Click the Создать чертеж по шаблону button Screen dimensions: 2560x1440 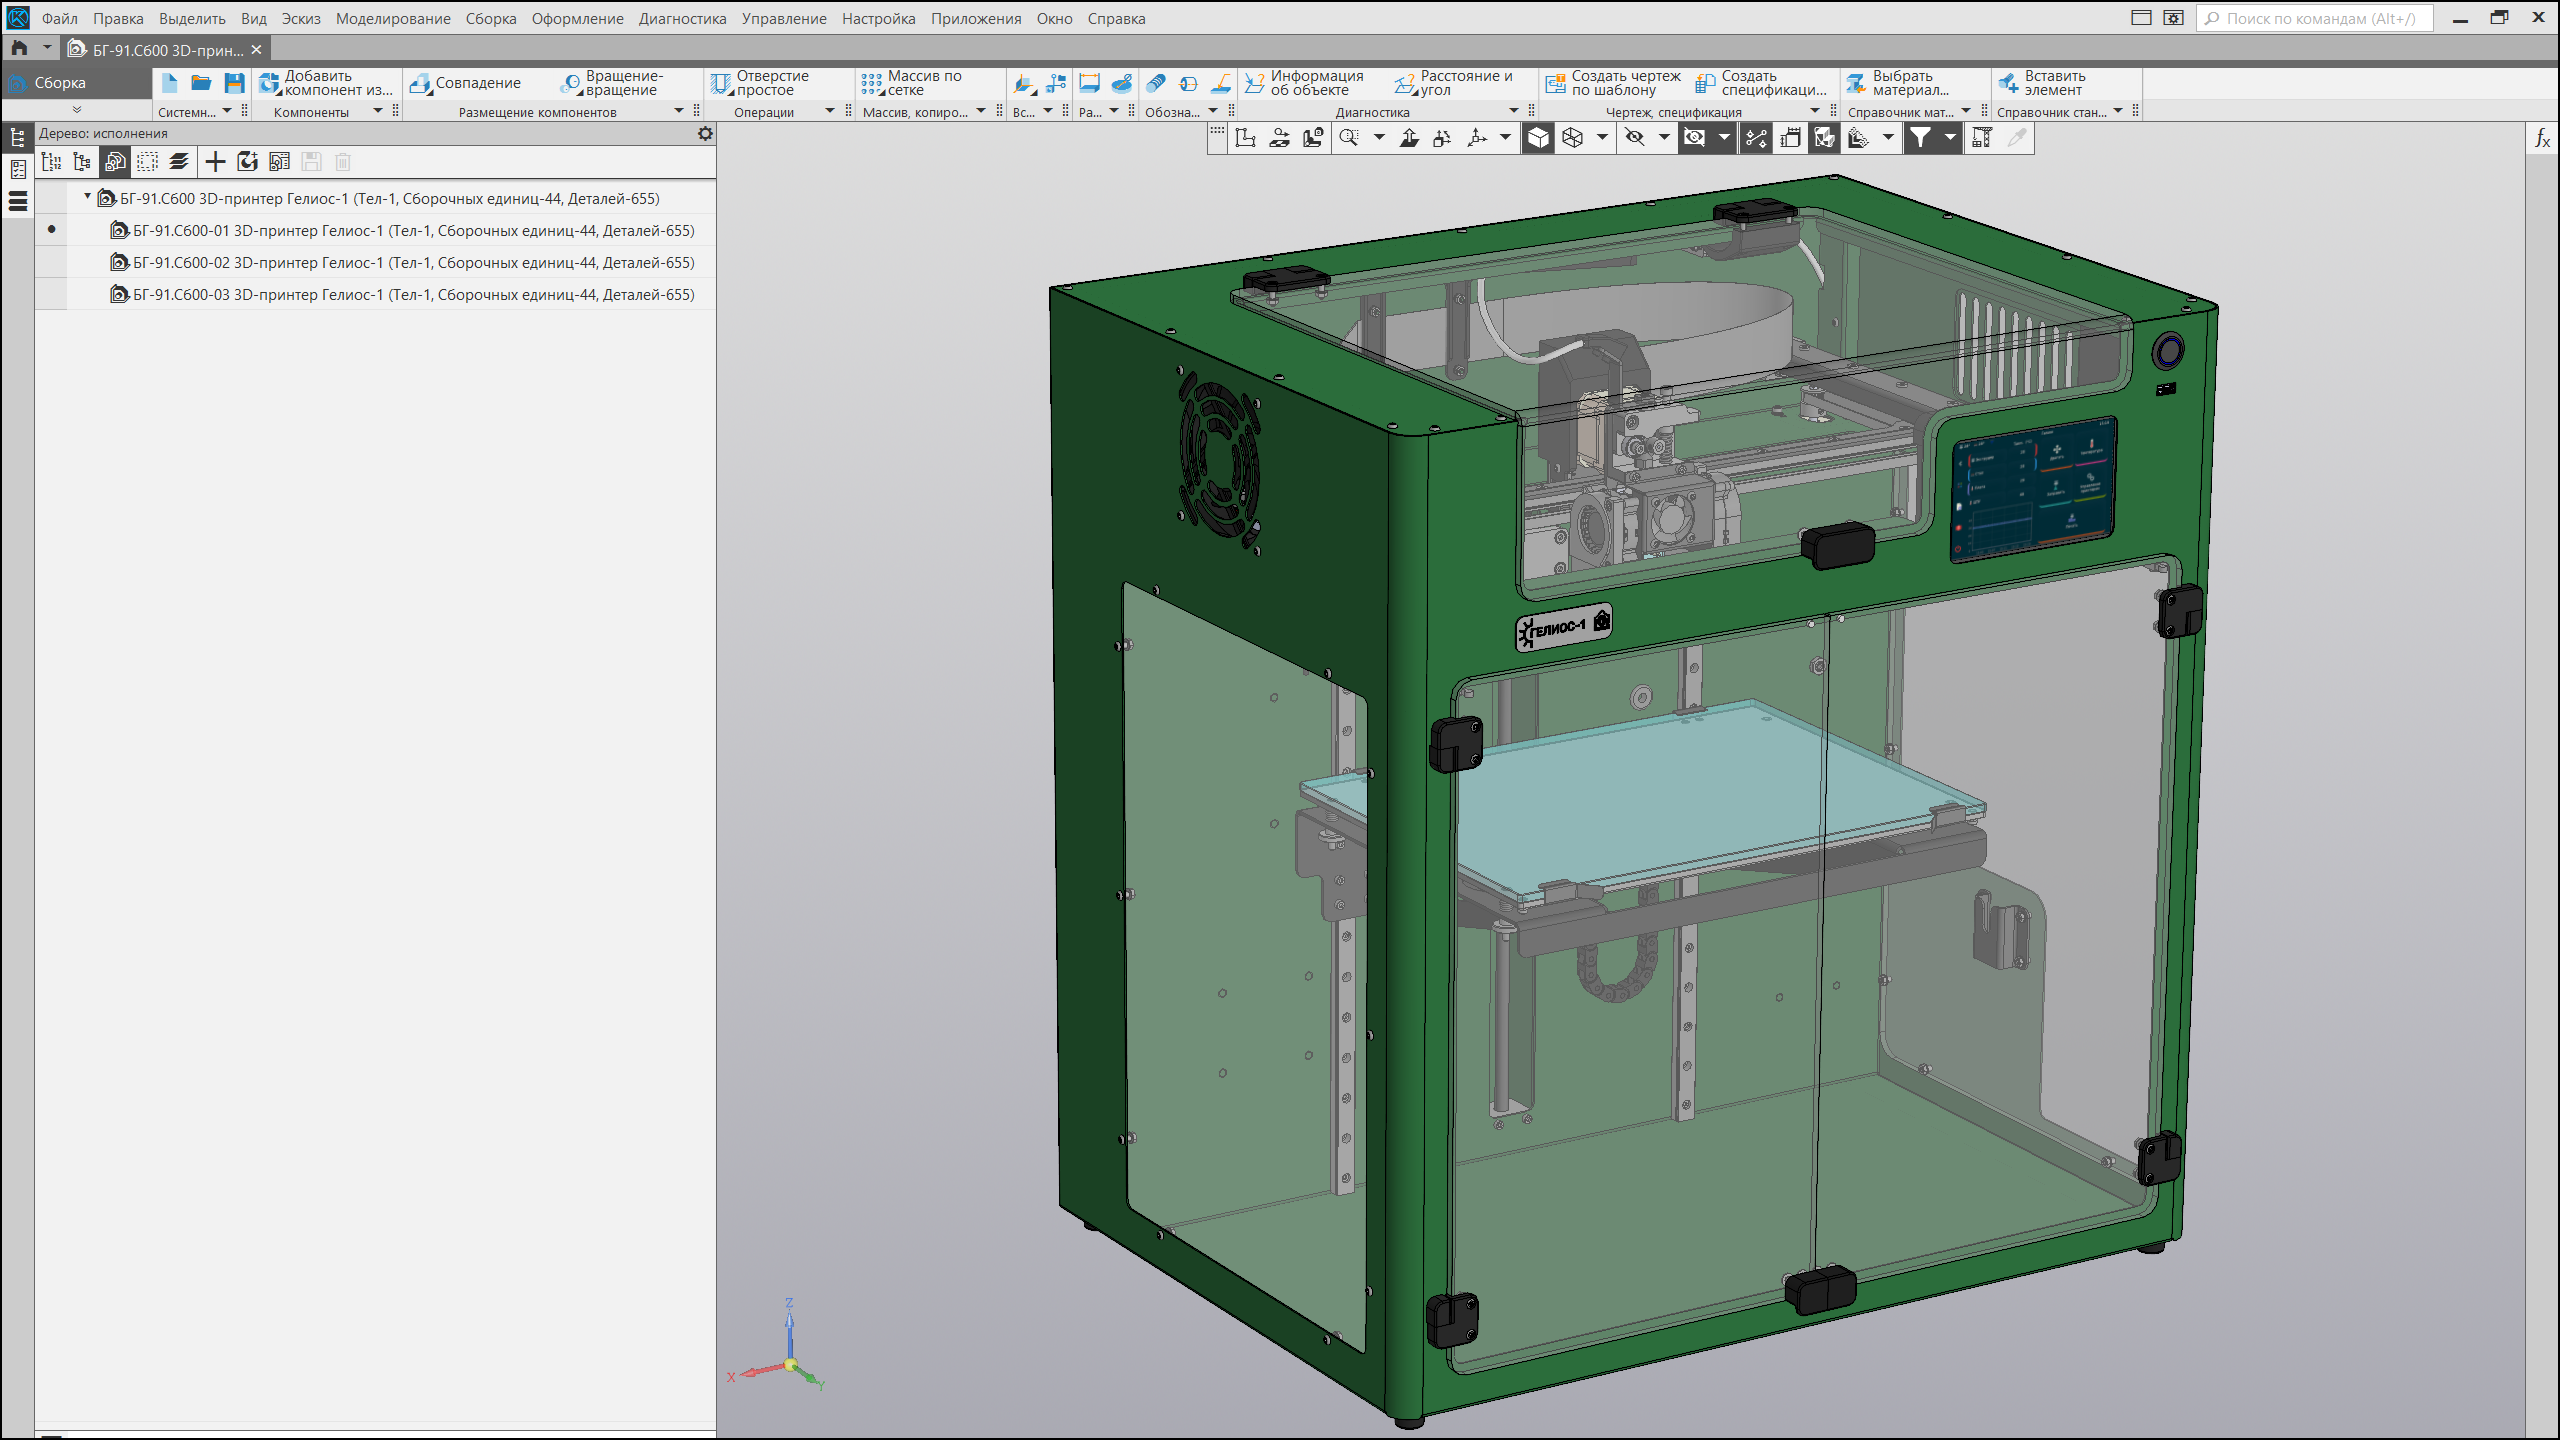point(1612,83)
